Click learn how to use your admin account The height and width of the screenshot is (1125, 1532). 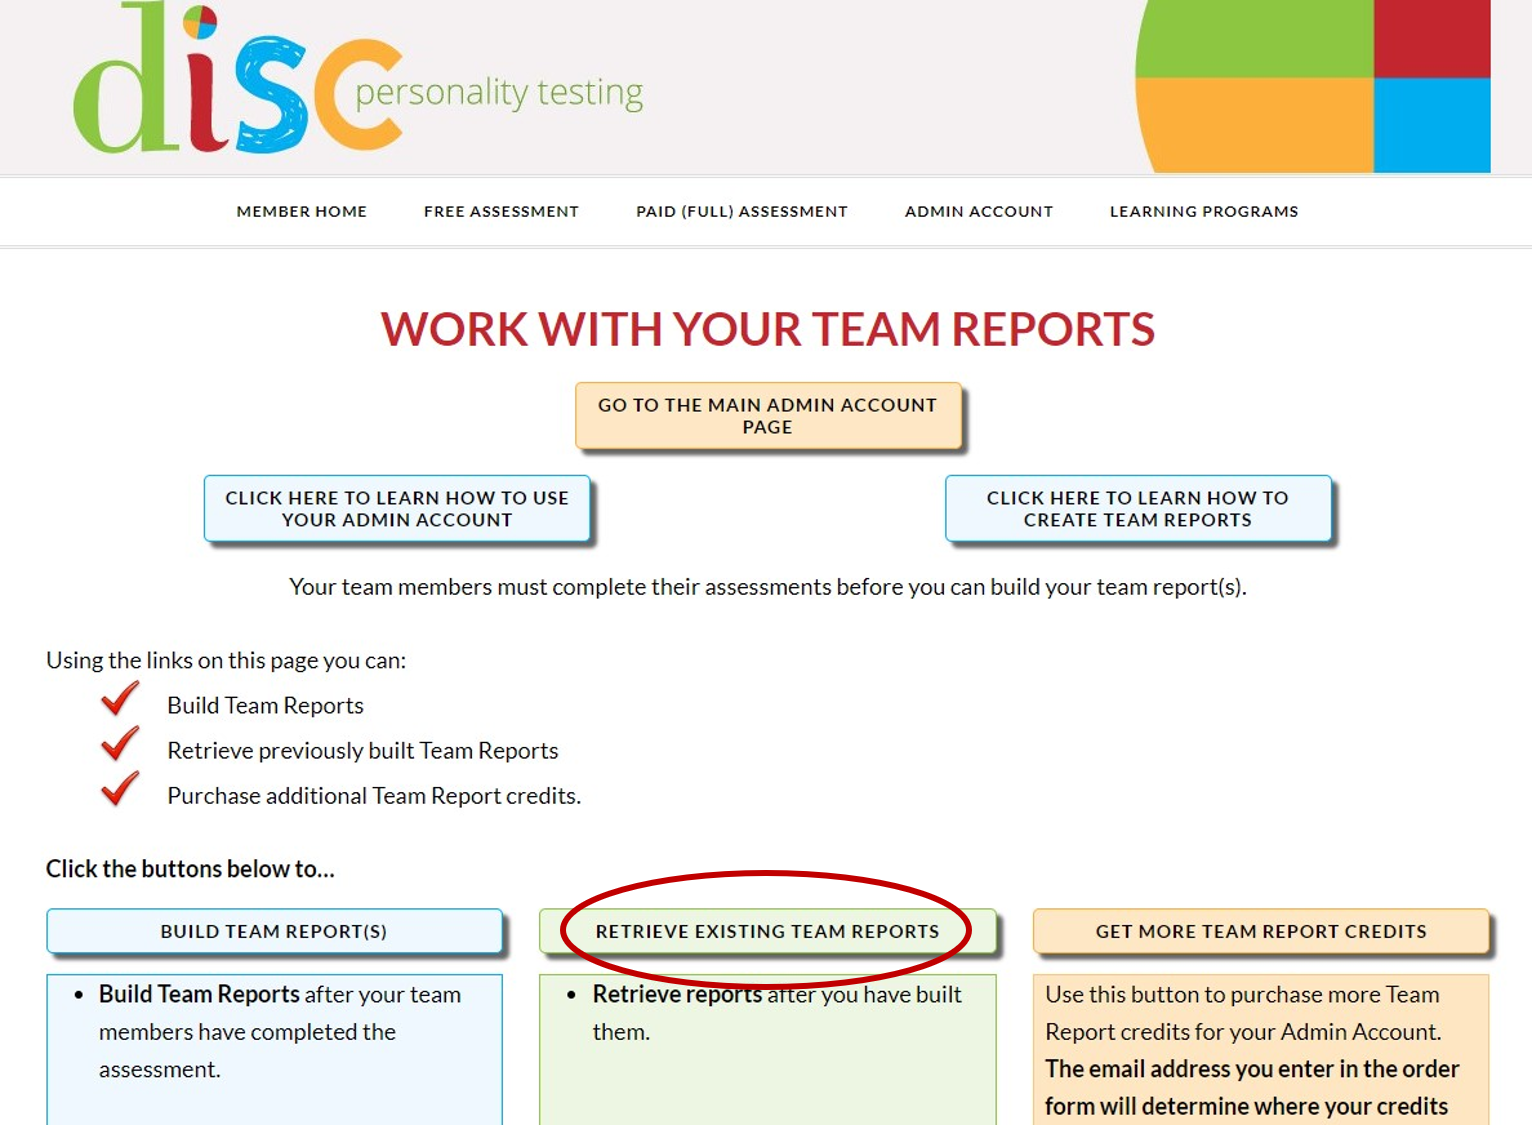point(397,509)
